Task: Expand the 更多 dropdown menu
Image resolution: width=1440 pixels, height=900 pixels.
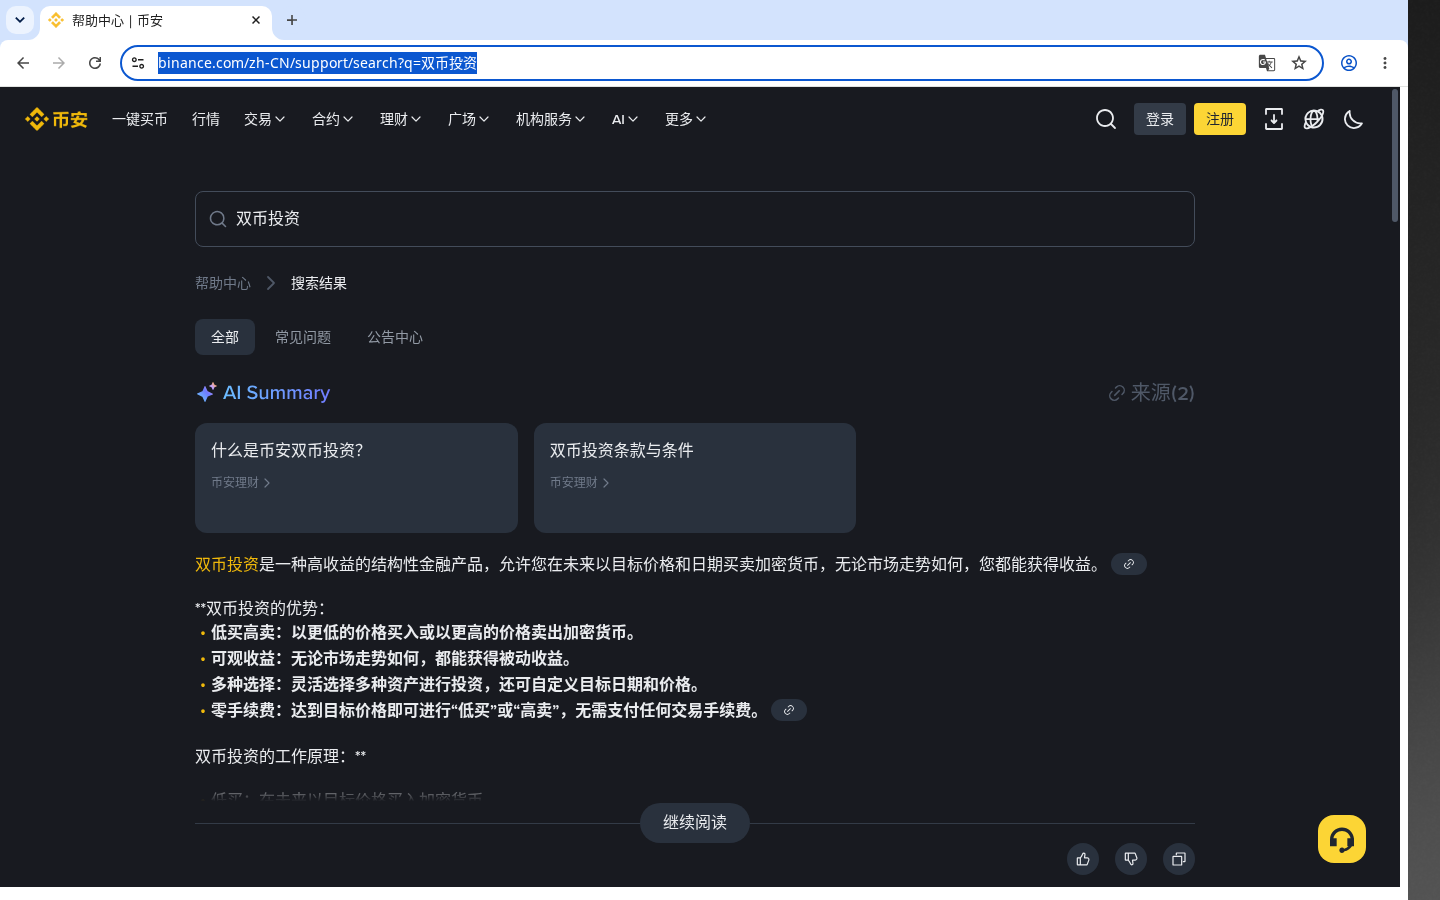Action: (x=686, y=119)
